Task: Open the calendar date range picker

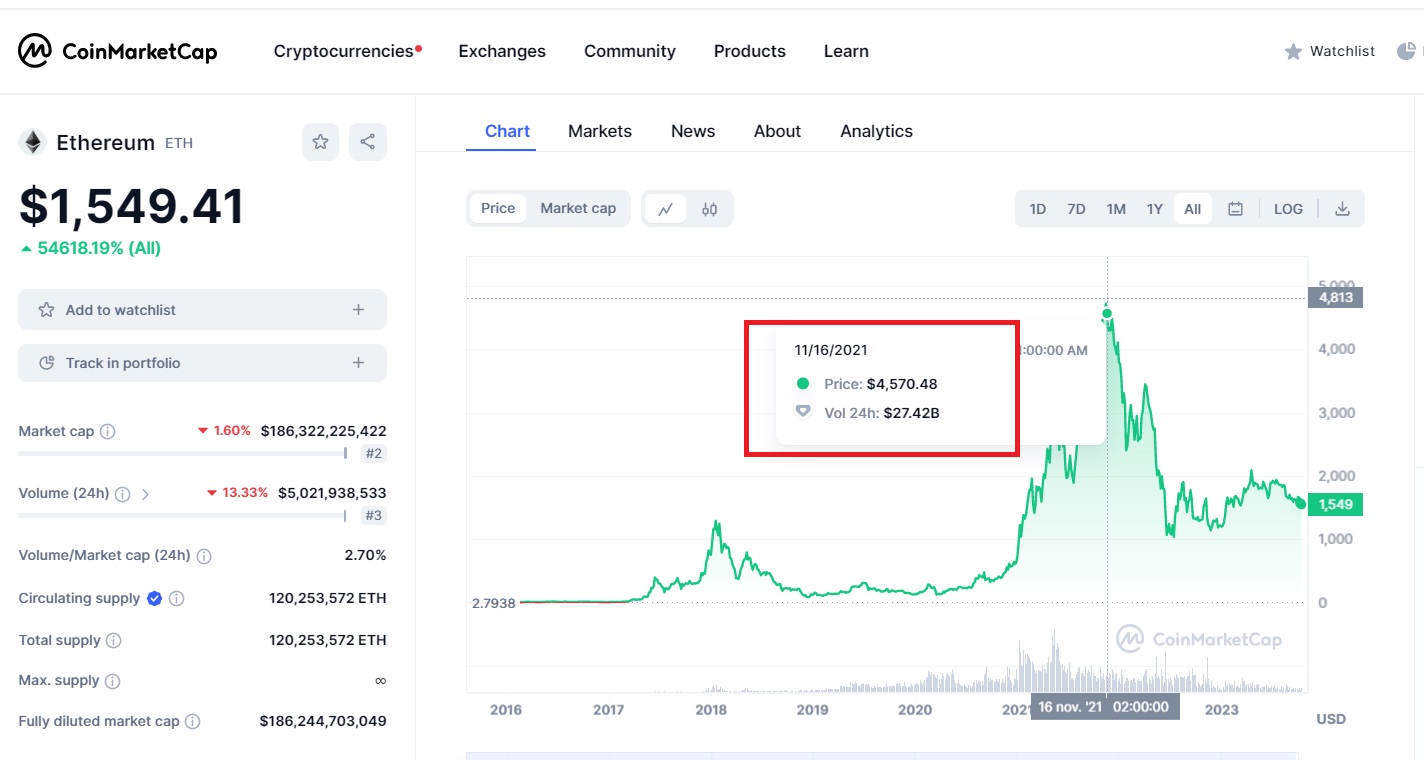Action: point(1236,209)
